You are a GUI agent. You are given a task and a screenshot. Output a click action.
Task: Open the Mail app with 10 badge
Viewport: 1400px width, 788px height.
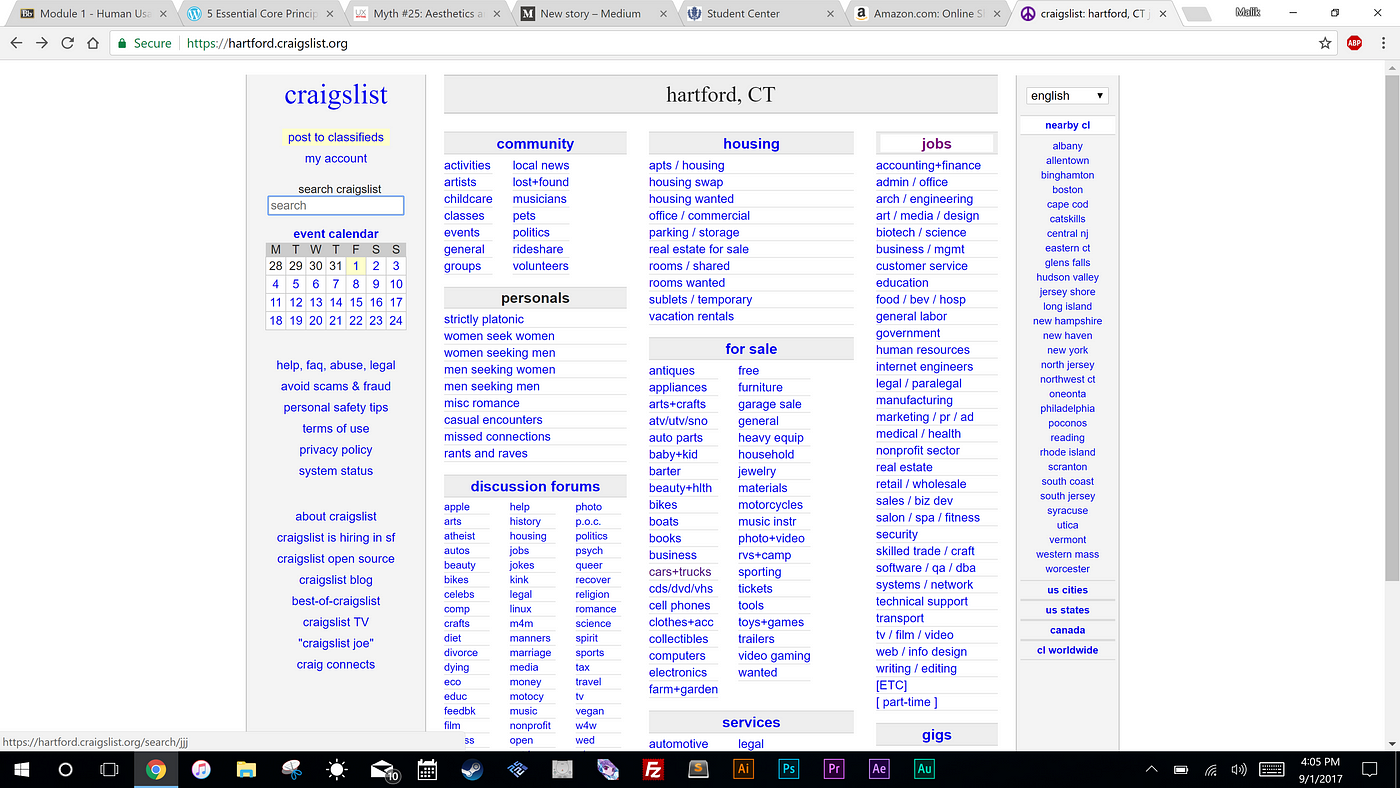(384, 770)
